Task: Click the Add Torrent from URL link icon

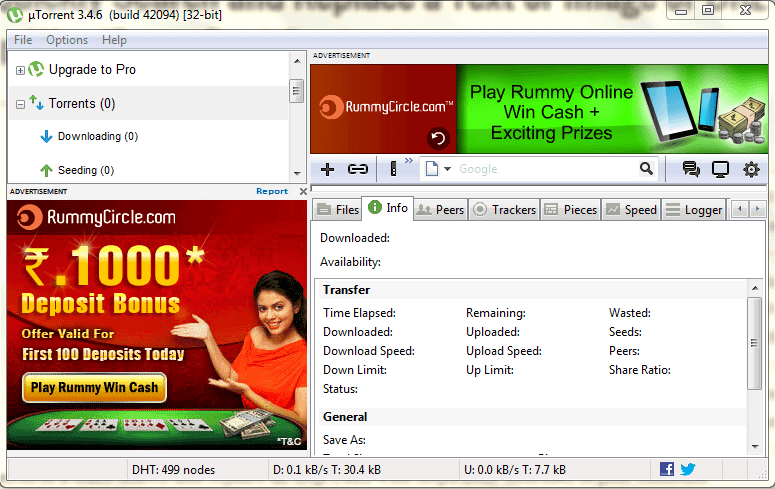Action: [357, 170]
